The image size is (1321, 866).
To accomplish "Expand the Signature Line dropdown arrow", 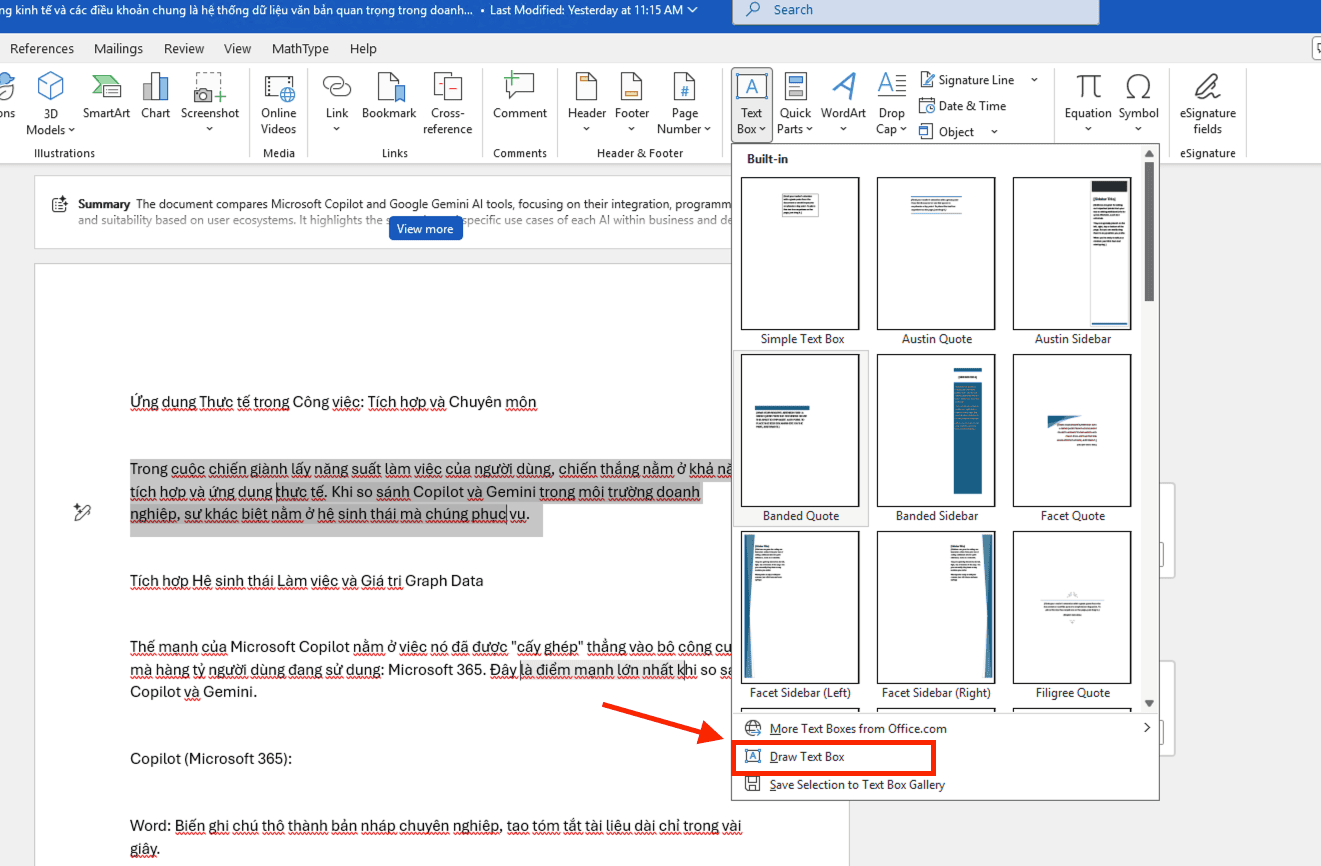I will coord(1034,80).
